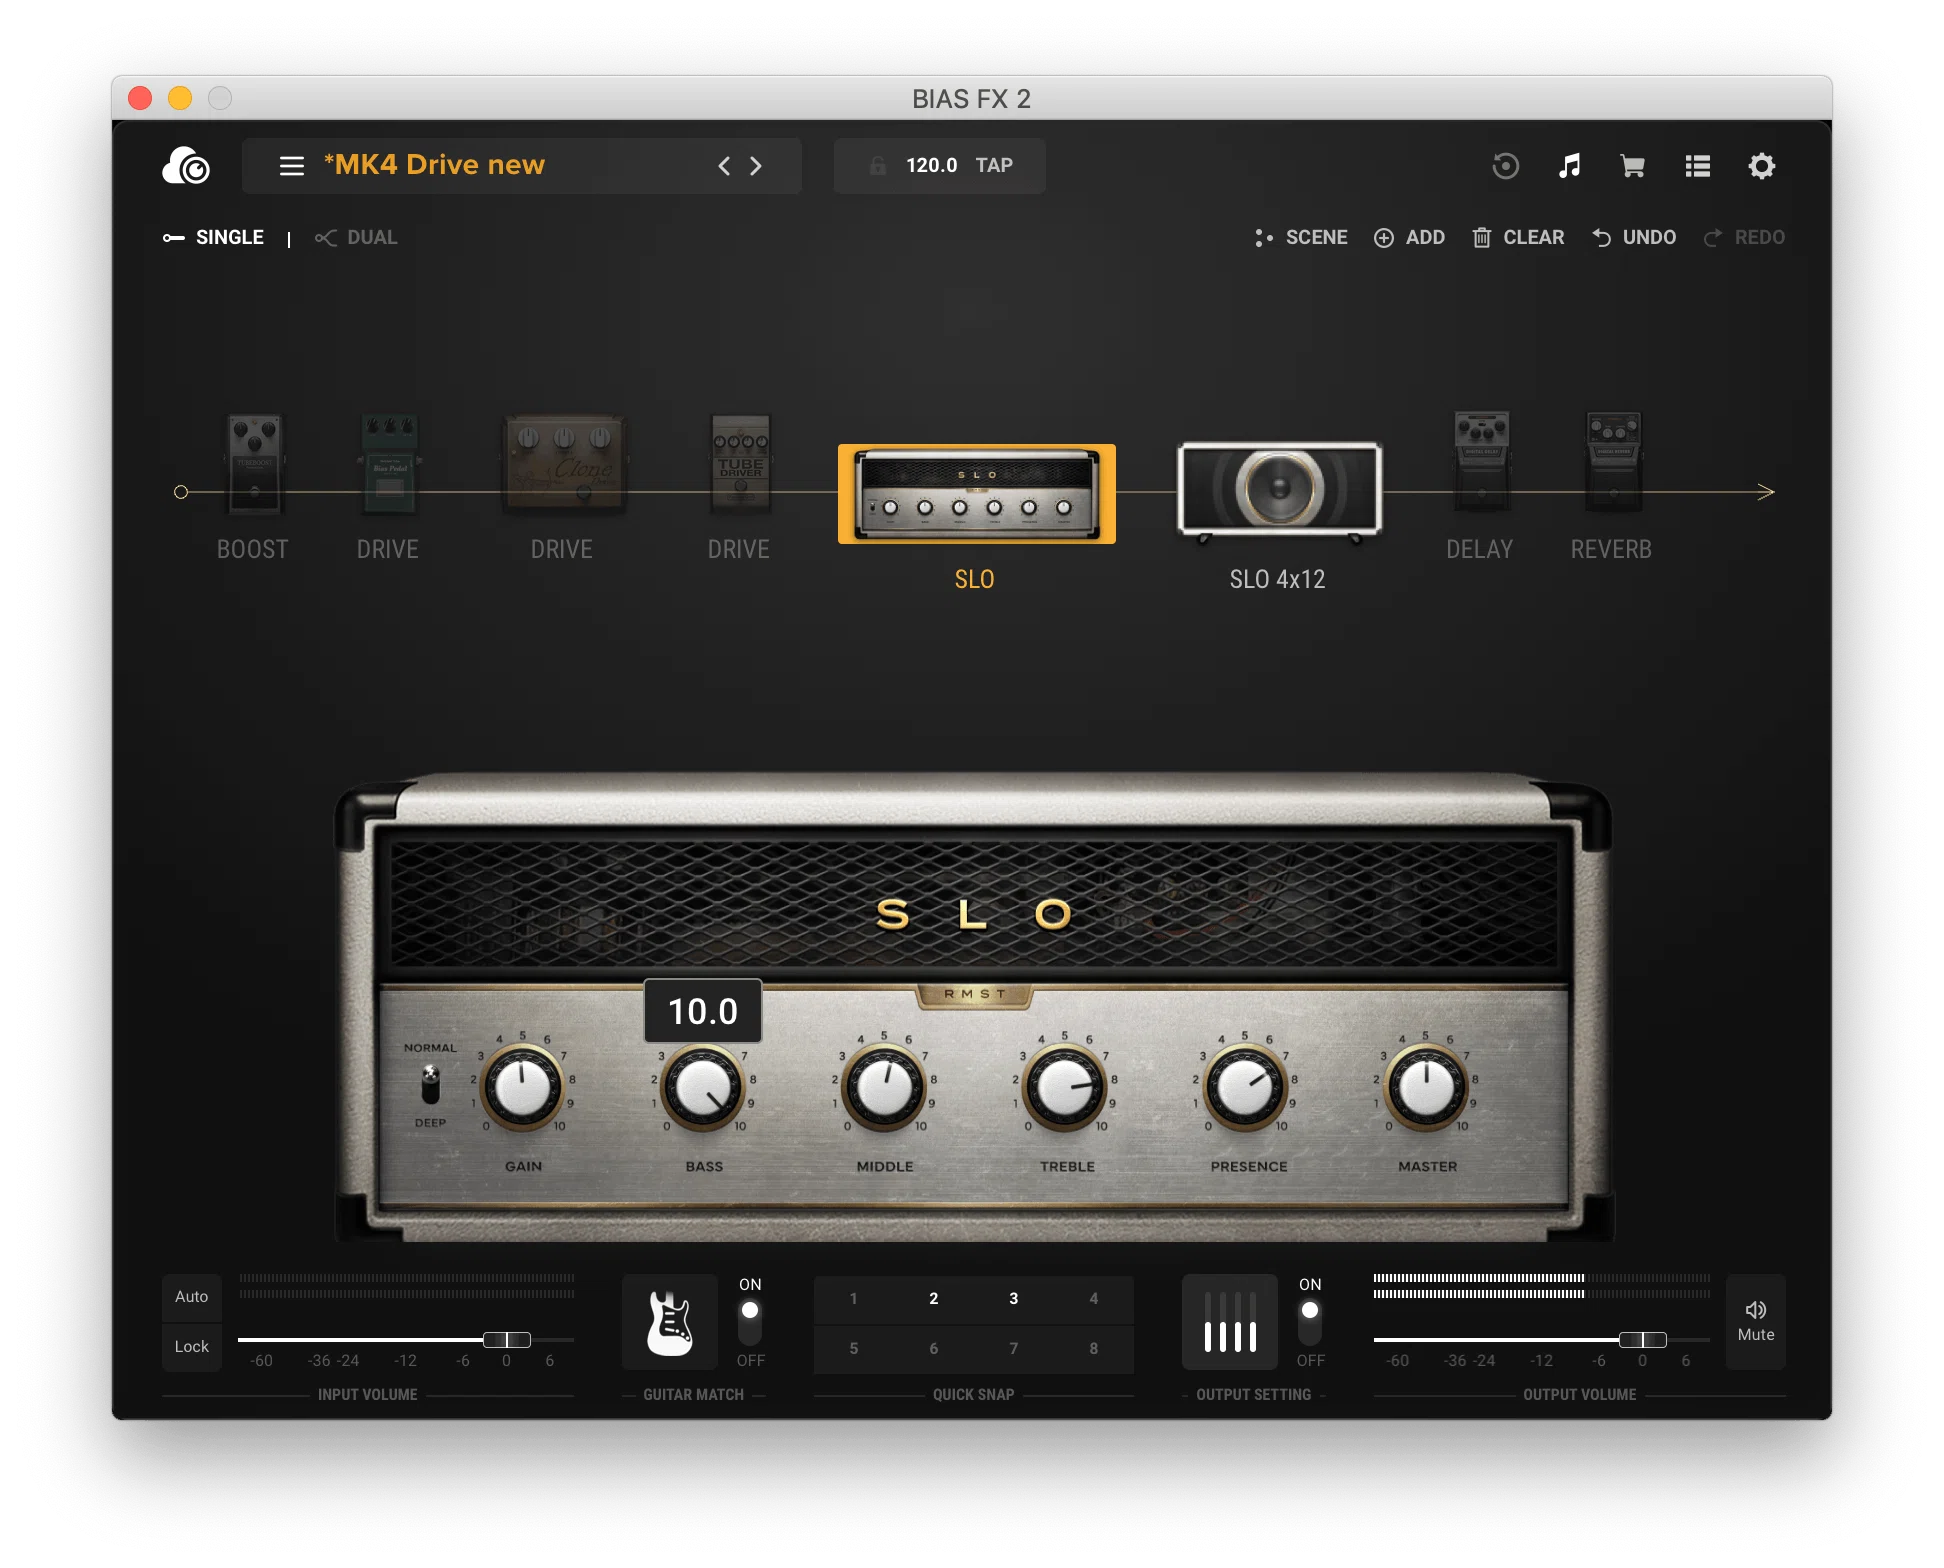Open the Output Setting EQ icon
Screen dimensions: 1944x1568
point(1230,1322)
